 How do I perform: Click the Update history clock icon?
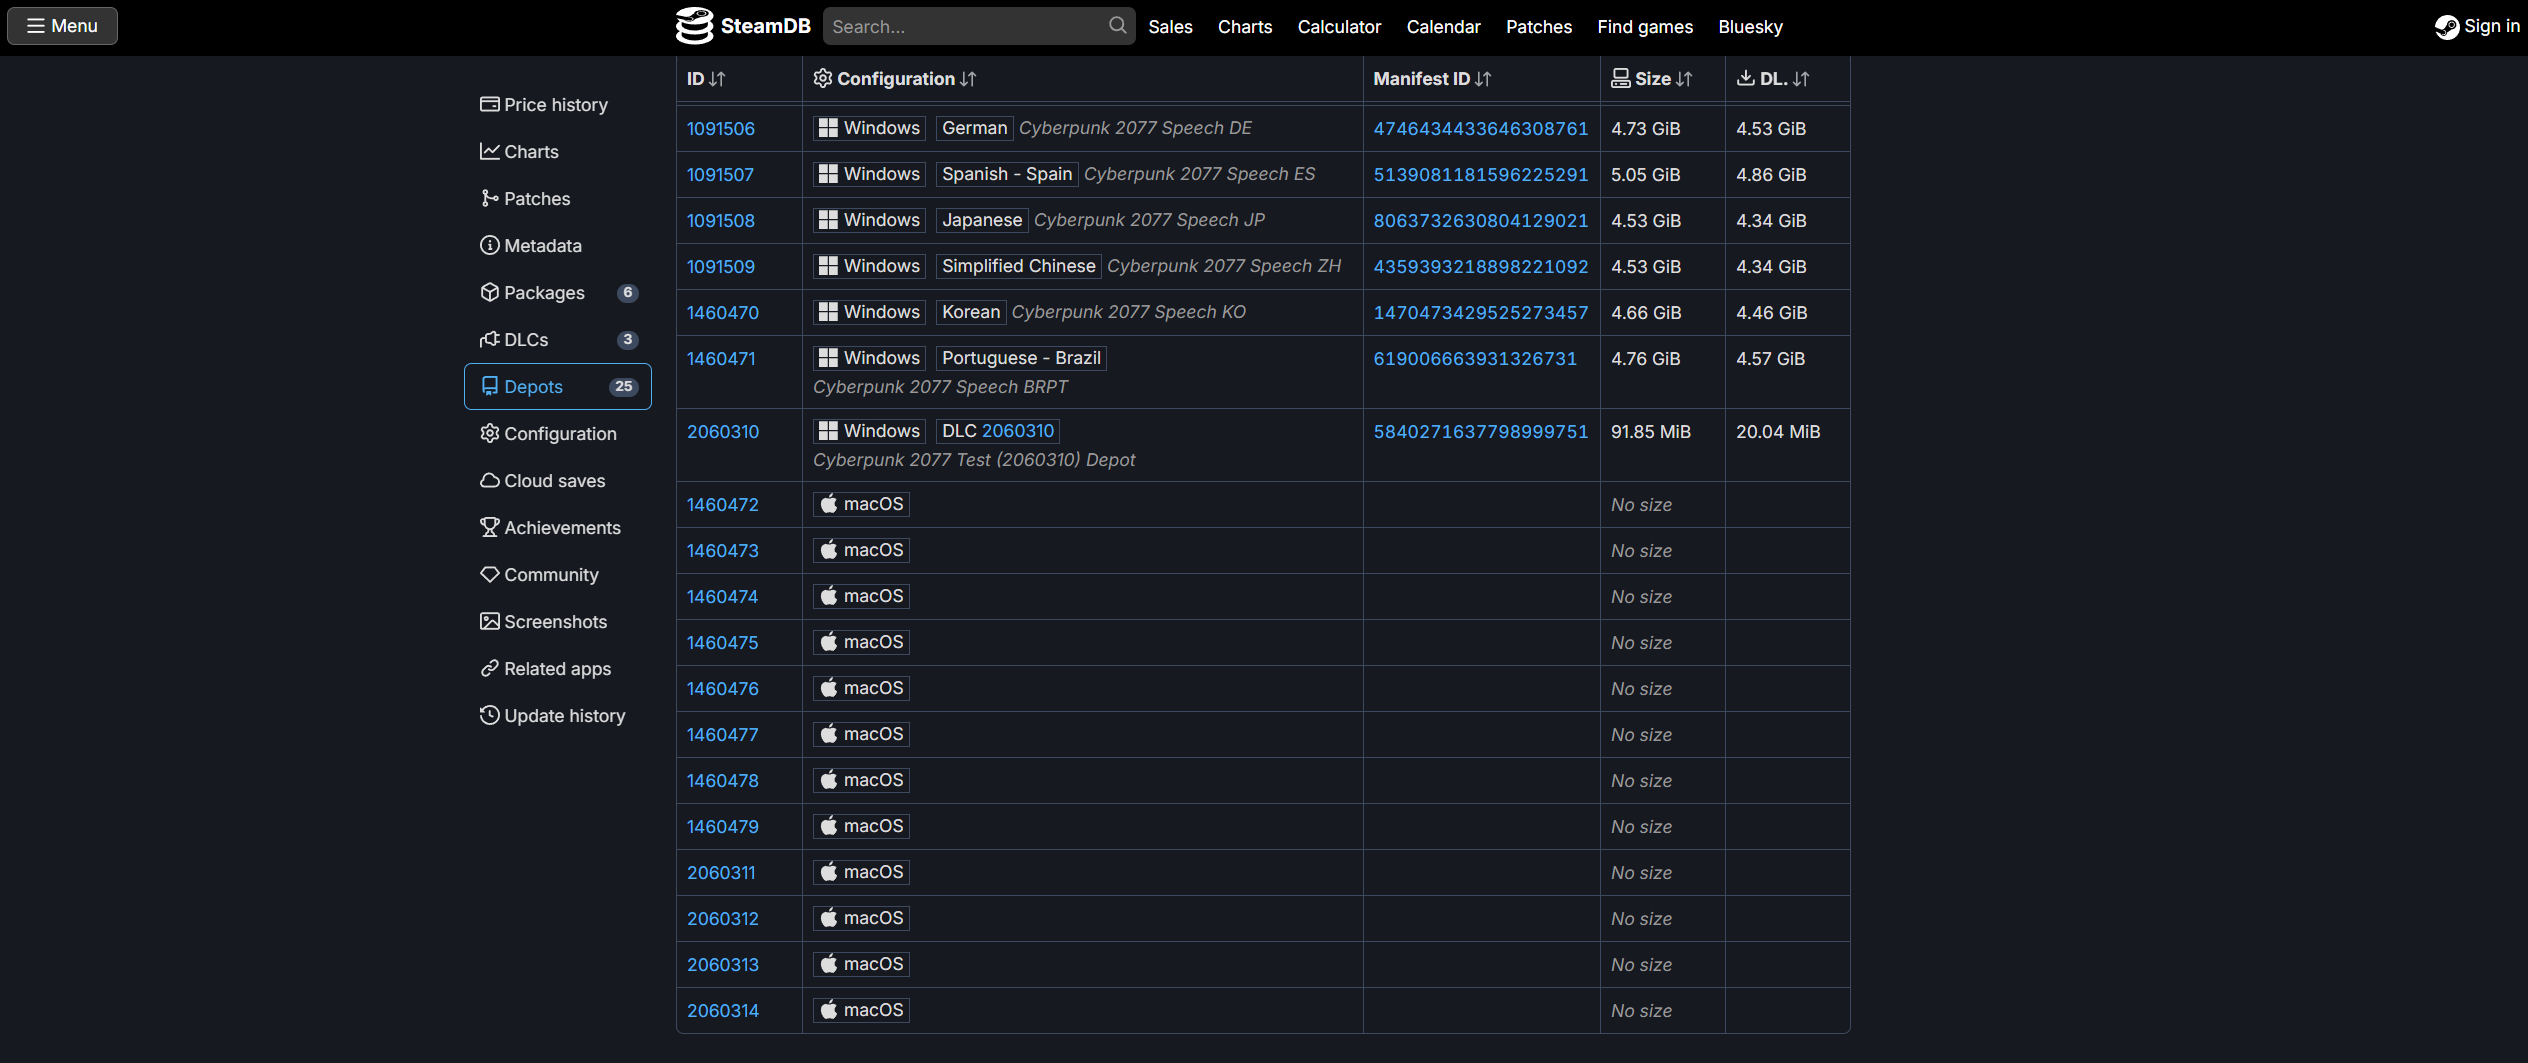[489, 716]
